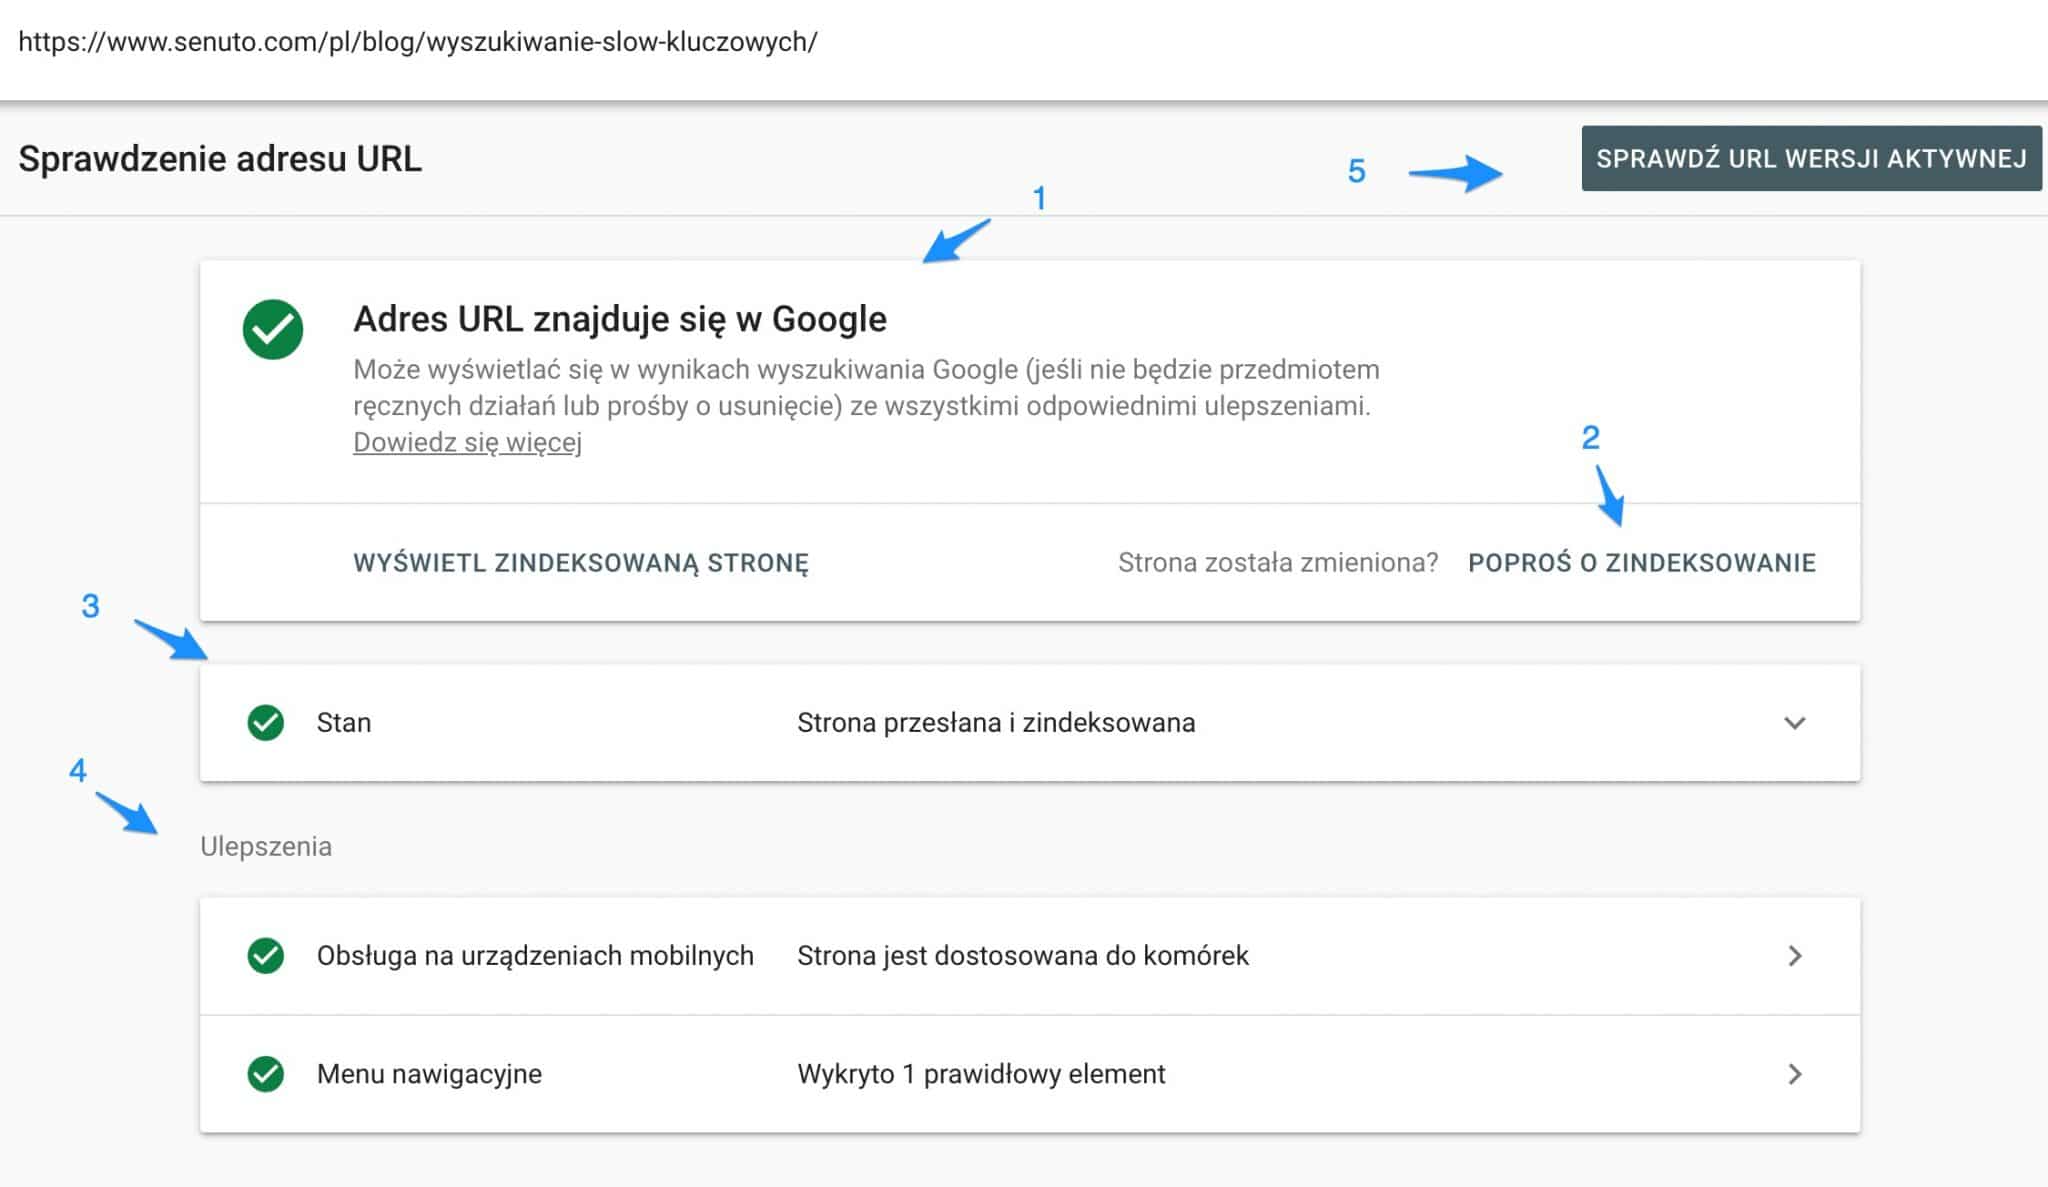
Task: Click the text Strona została zmieniona?
Action: (1278, 563)
